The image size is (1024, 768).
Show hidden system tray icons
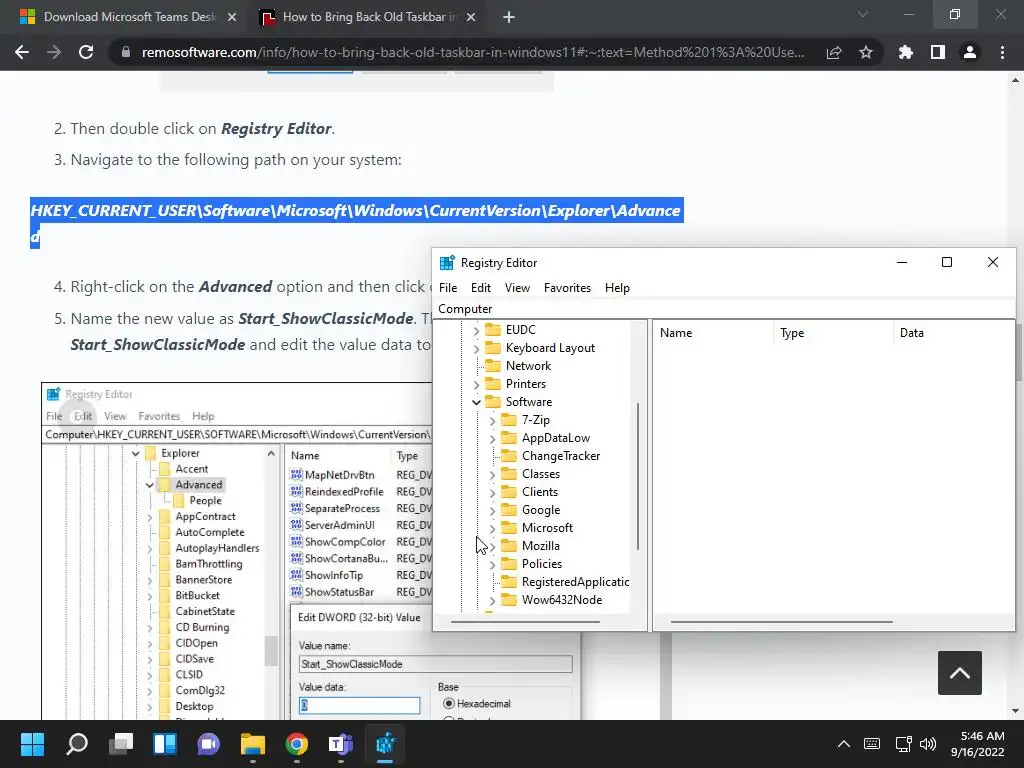pos(844,744)
